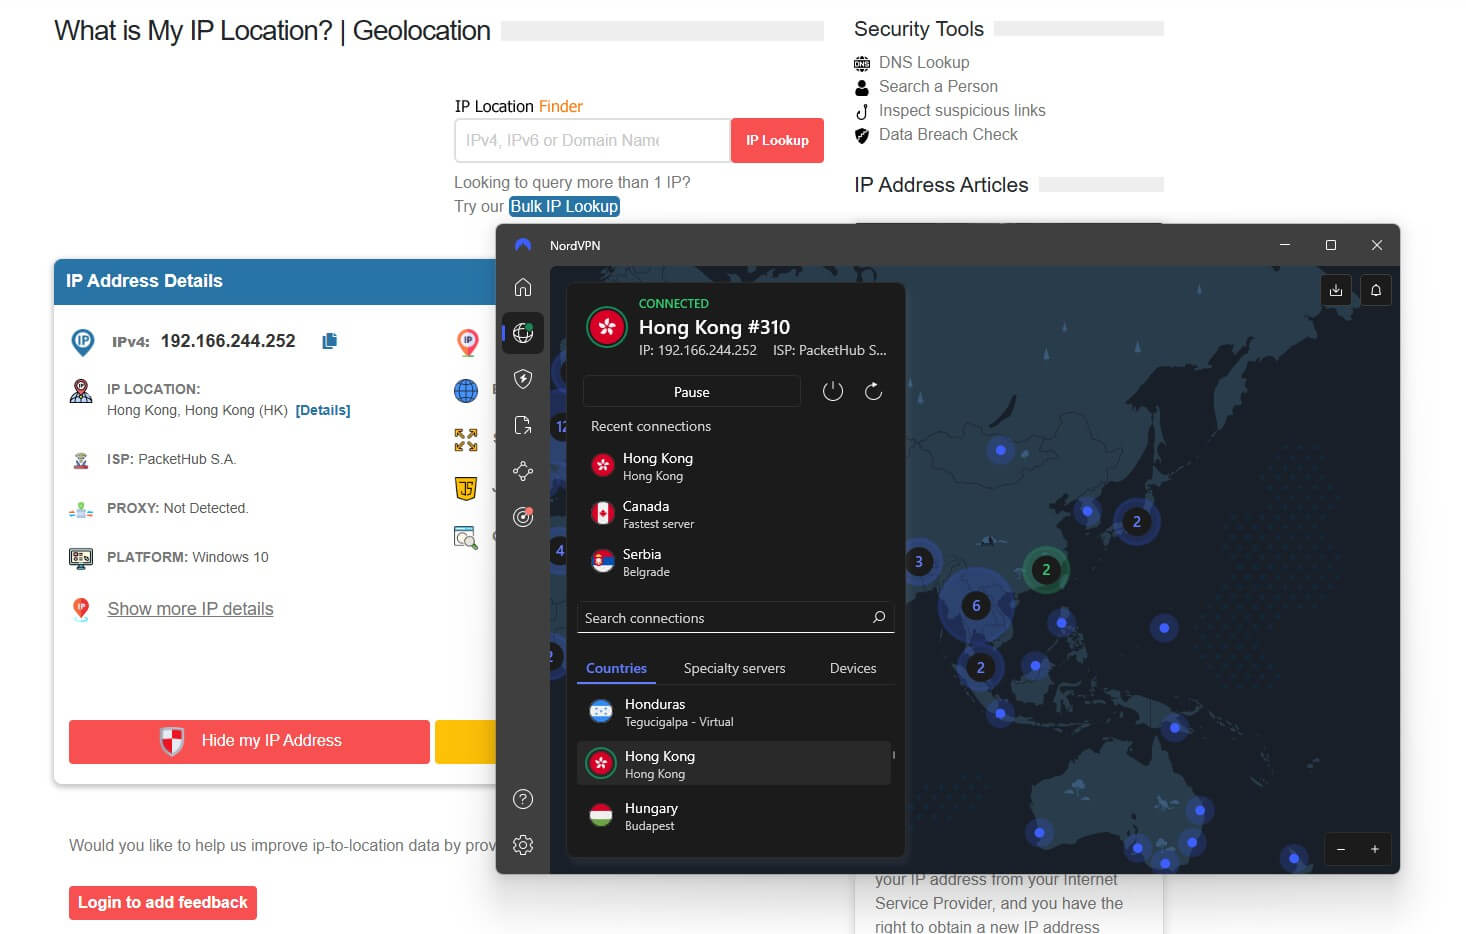This screenshot has height=934, width=1466.
Task: Open the Data Breach Check link
Action: click(x=948, y=134)
